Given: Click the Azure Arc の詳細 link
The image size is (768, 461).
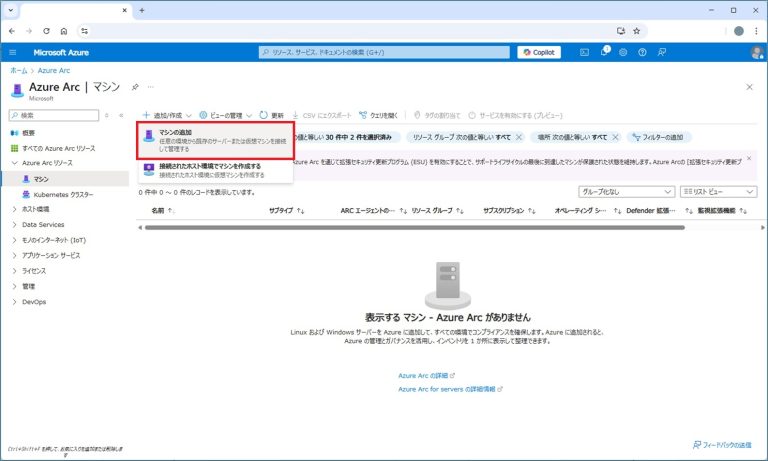Looking at the screenshot, I should point(426,375).
